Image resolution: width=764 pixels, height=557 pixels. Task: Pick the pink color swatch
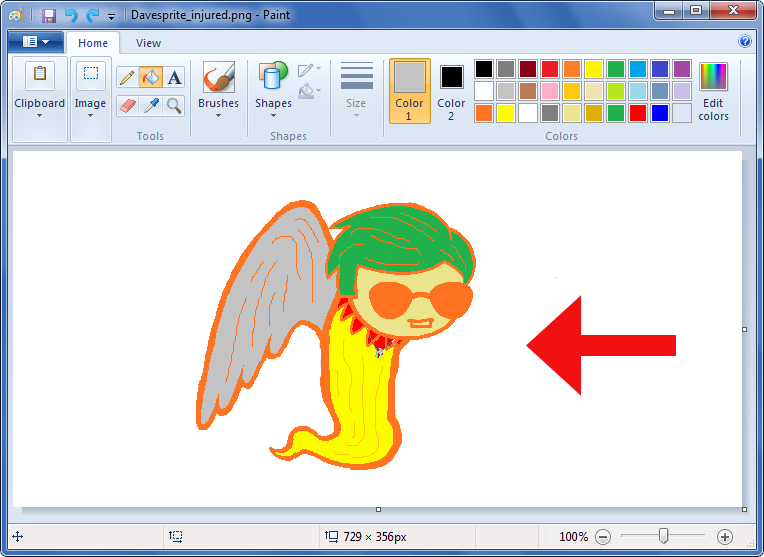click(x=550, y=91)
